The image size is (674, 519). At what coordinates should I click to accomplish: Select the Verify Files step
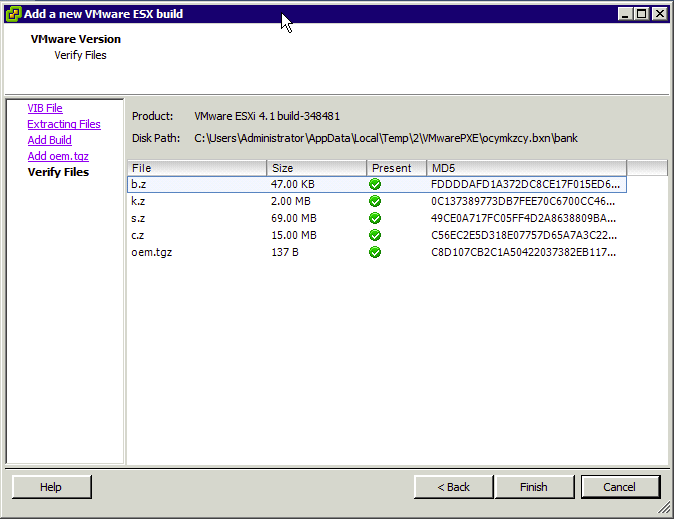click(58, 172)
